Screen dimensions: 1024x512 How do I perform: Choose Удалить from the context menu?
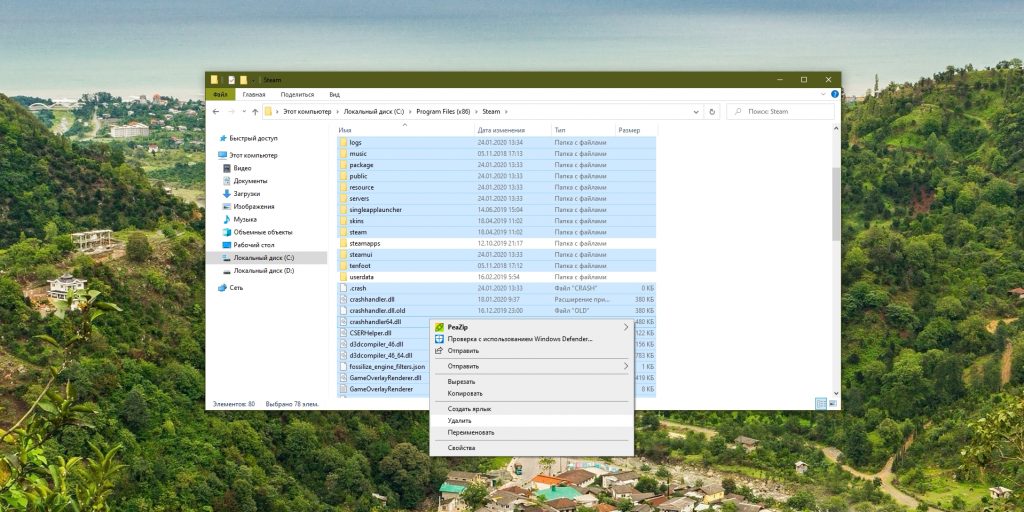[460, 421]
